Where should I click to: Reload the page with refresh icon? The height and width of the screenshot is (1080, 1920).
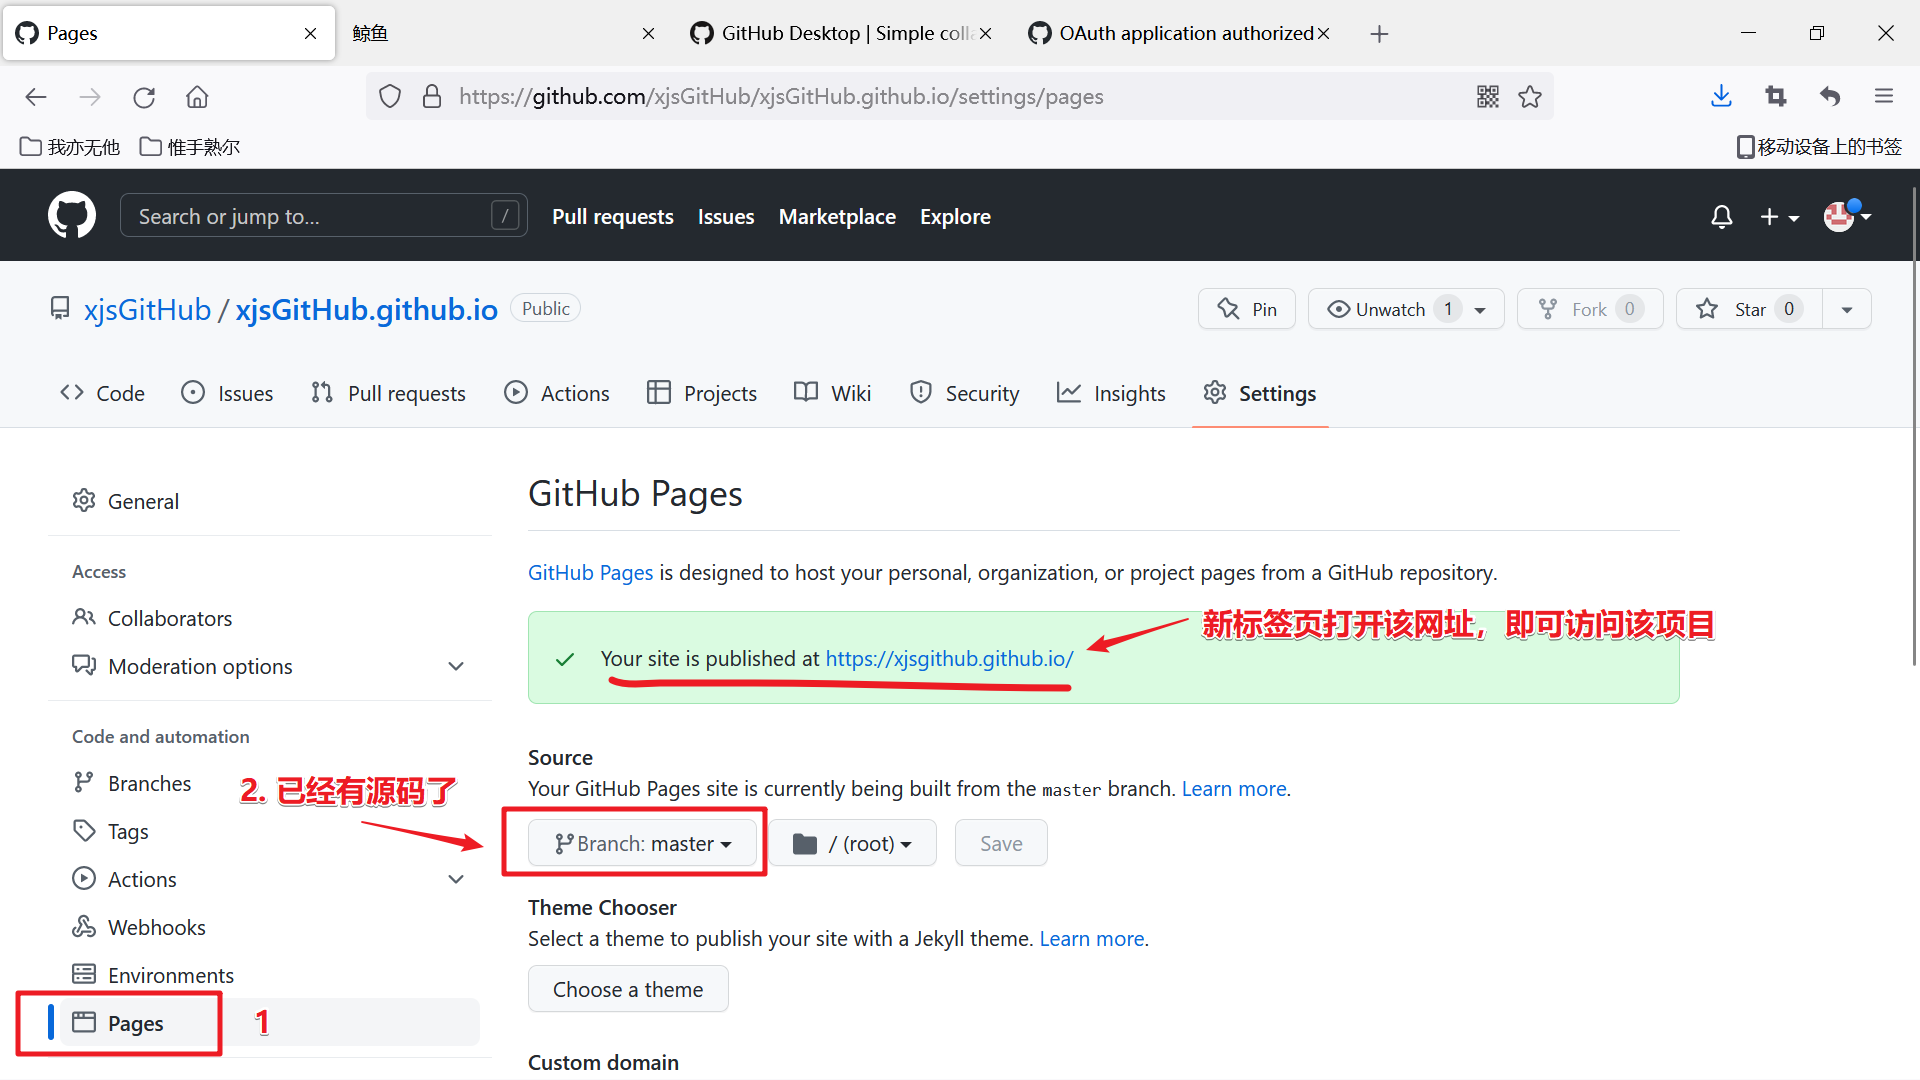pyautogui.click(x=144, y=97)
